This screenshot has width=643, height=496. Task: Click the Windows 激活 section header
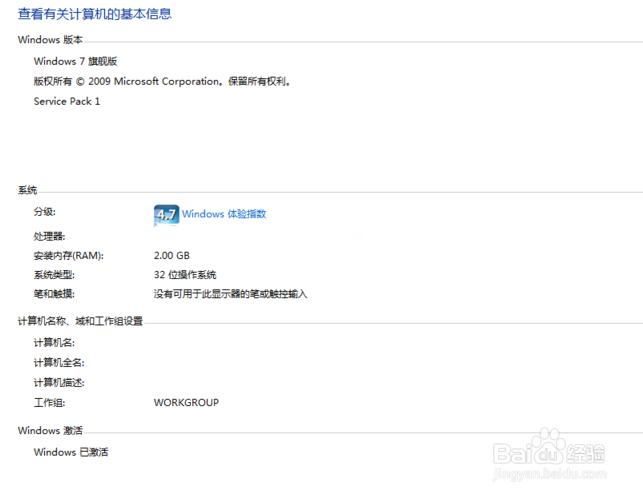click(x=50, y=430)
